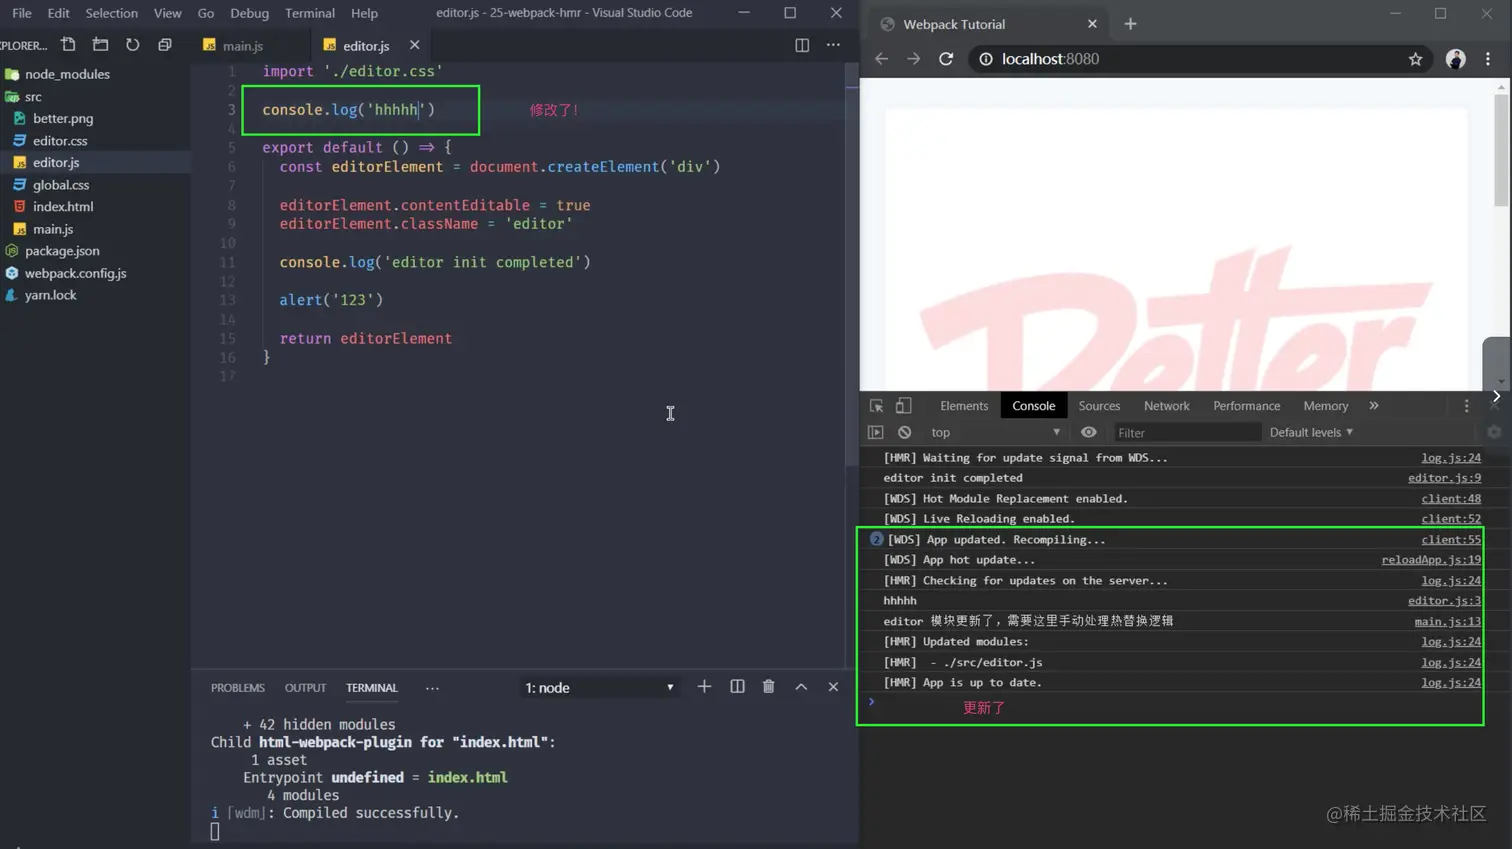Viewport: 1512px width, 849px height.
Task: Close the editor.js tab
Action: (414, 45)
